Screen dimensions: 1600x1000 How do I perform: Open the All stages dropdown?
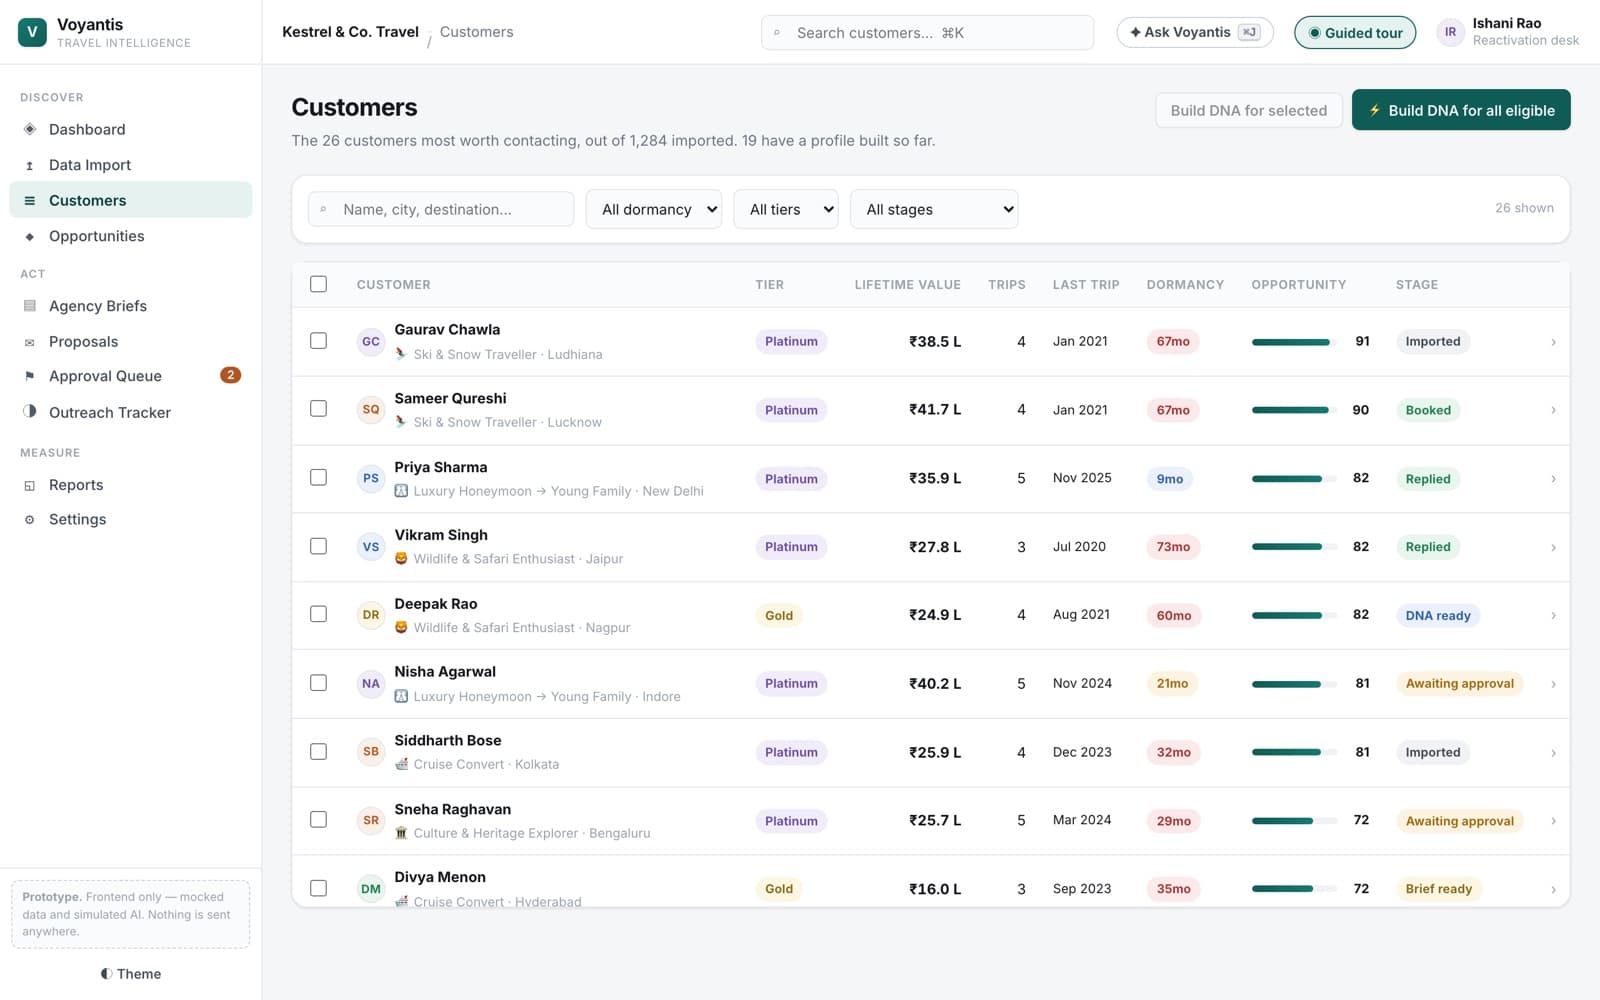934,209
